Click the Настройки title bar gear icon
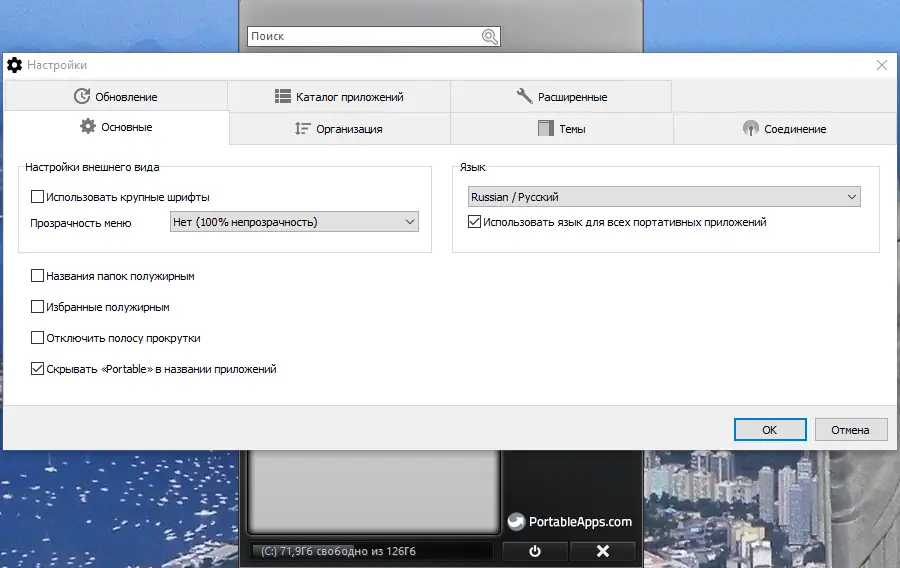Screen dimensions: 900x568 pyautogui.click(x=14, y=65)
